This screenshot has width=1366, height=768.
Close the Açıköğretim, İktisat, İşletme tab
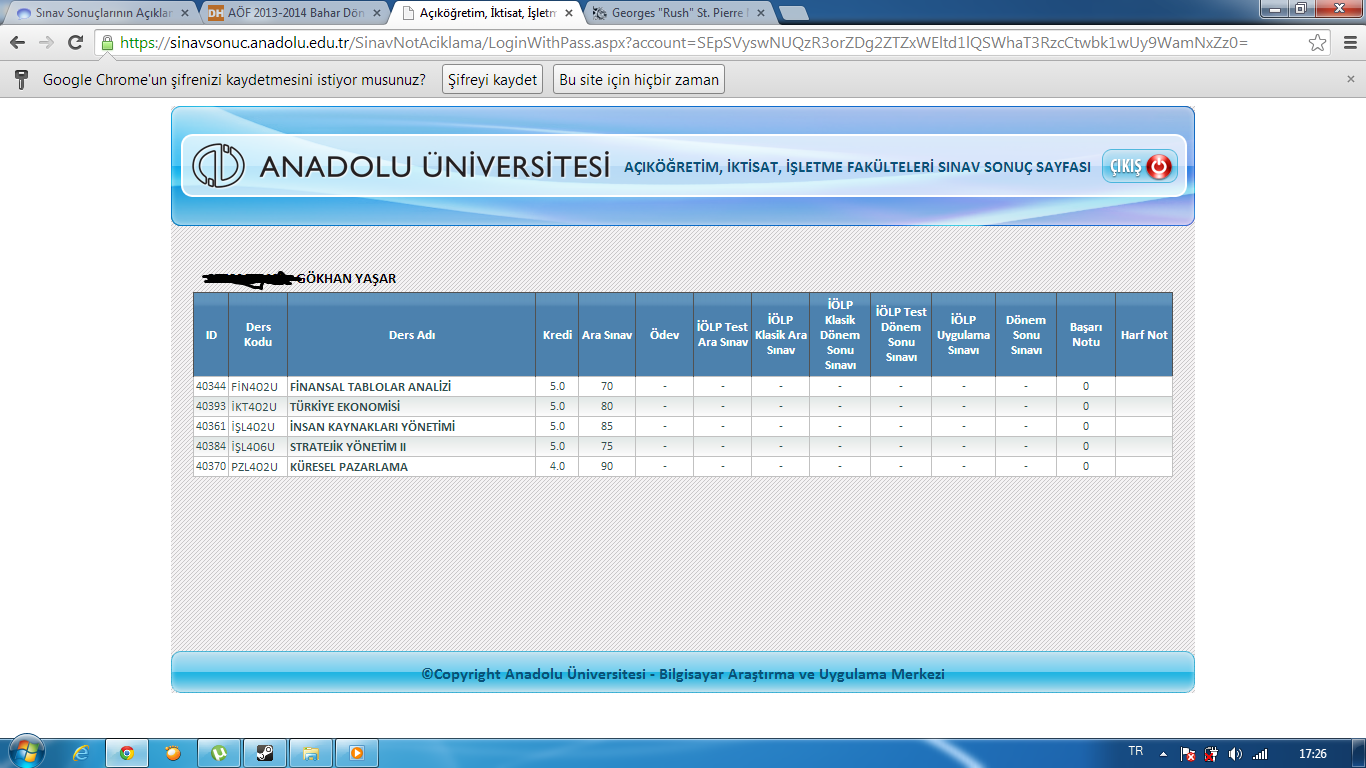[x=568, y=14]
